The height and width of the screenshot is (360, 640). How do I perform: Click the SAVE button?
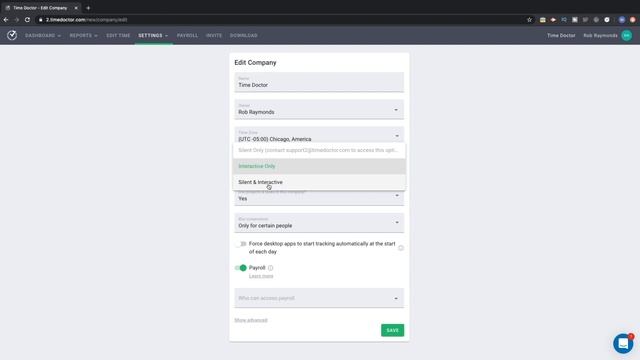(x=392, y=330)
